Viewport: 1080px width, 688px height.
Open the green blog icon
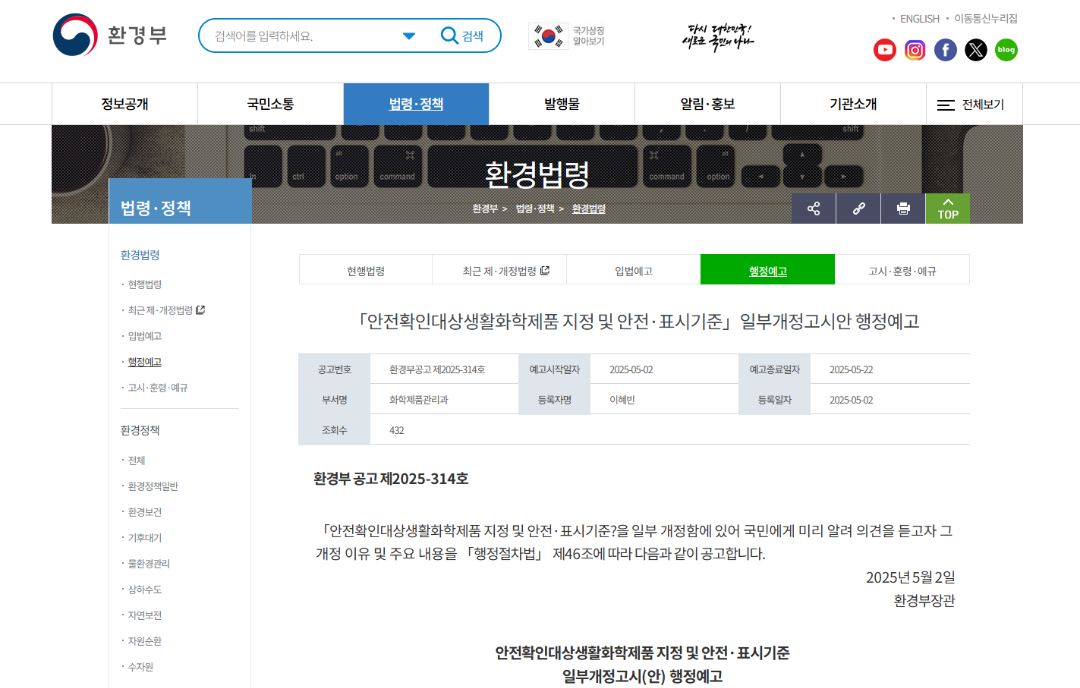tap(1006, 50)
